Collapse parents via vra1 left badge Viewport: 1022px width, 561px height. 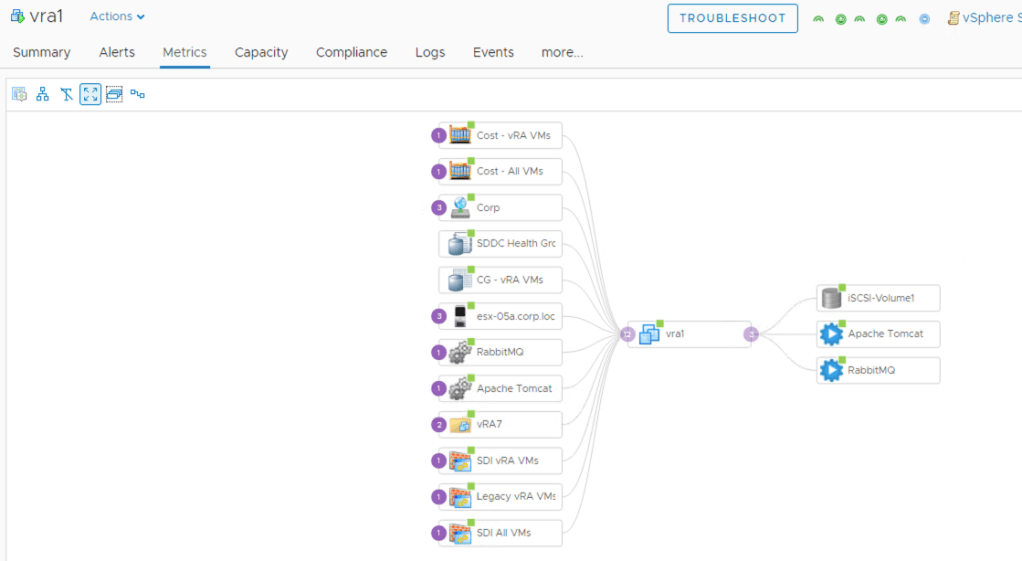pyautogui.click(x=627, y=334)
